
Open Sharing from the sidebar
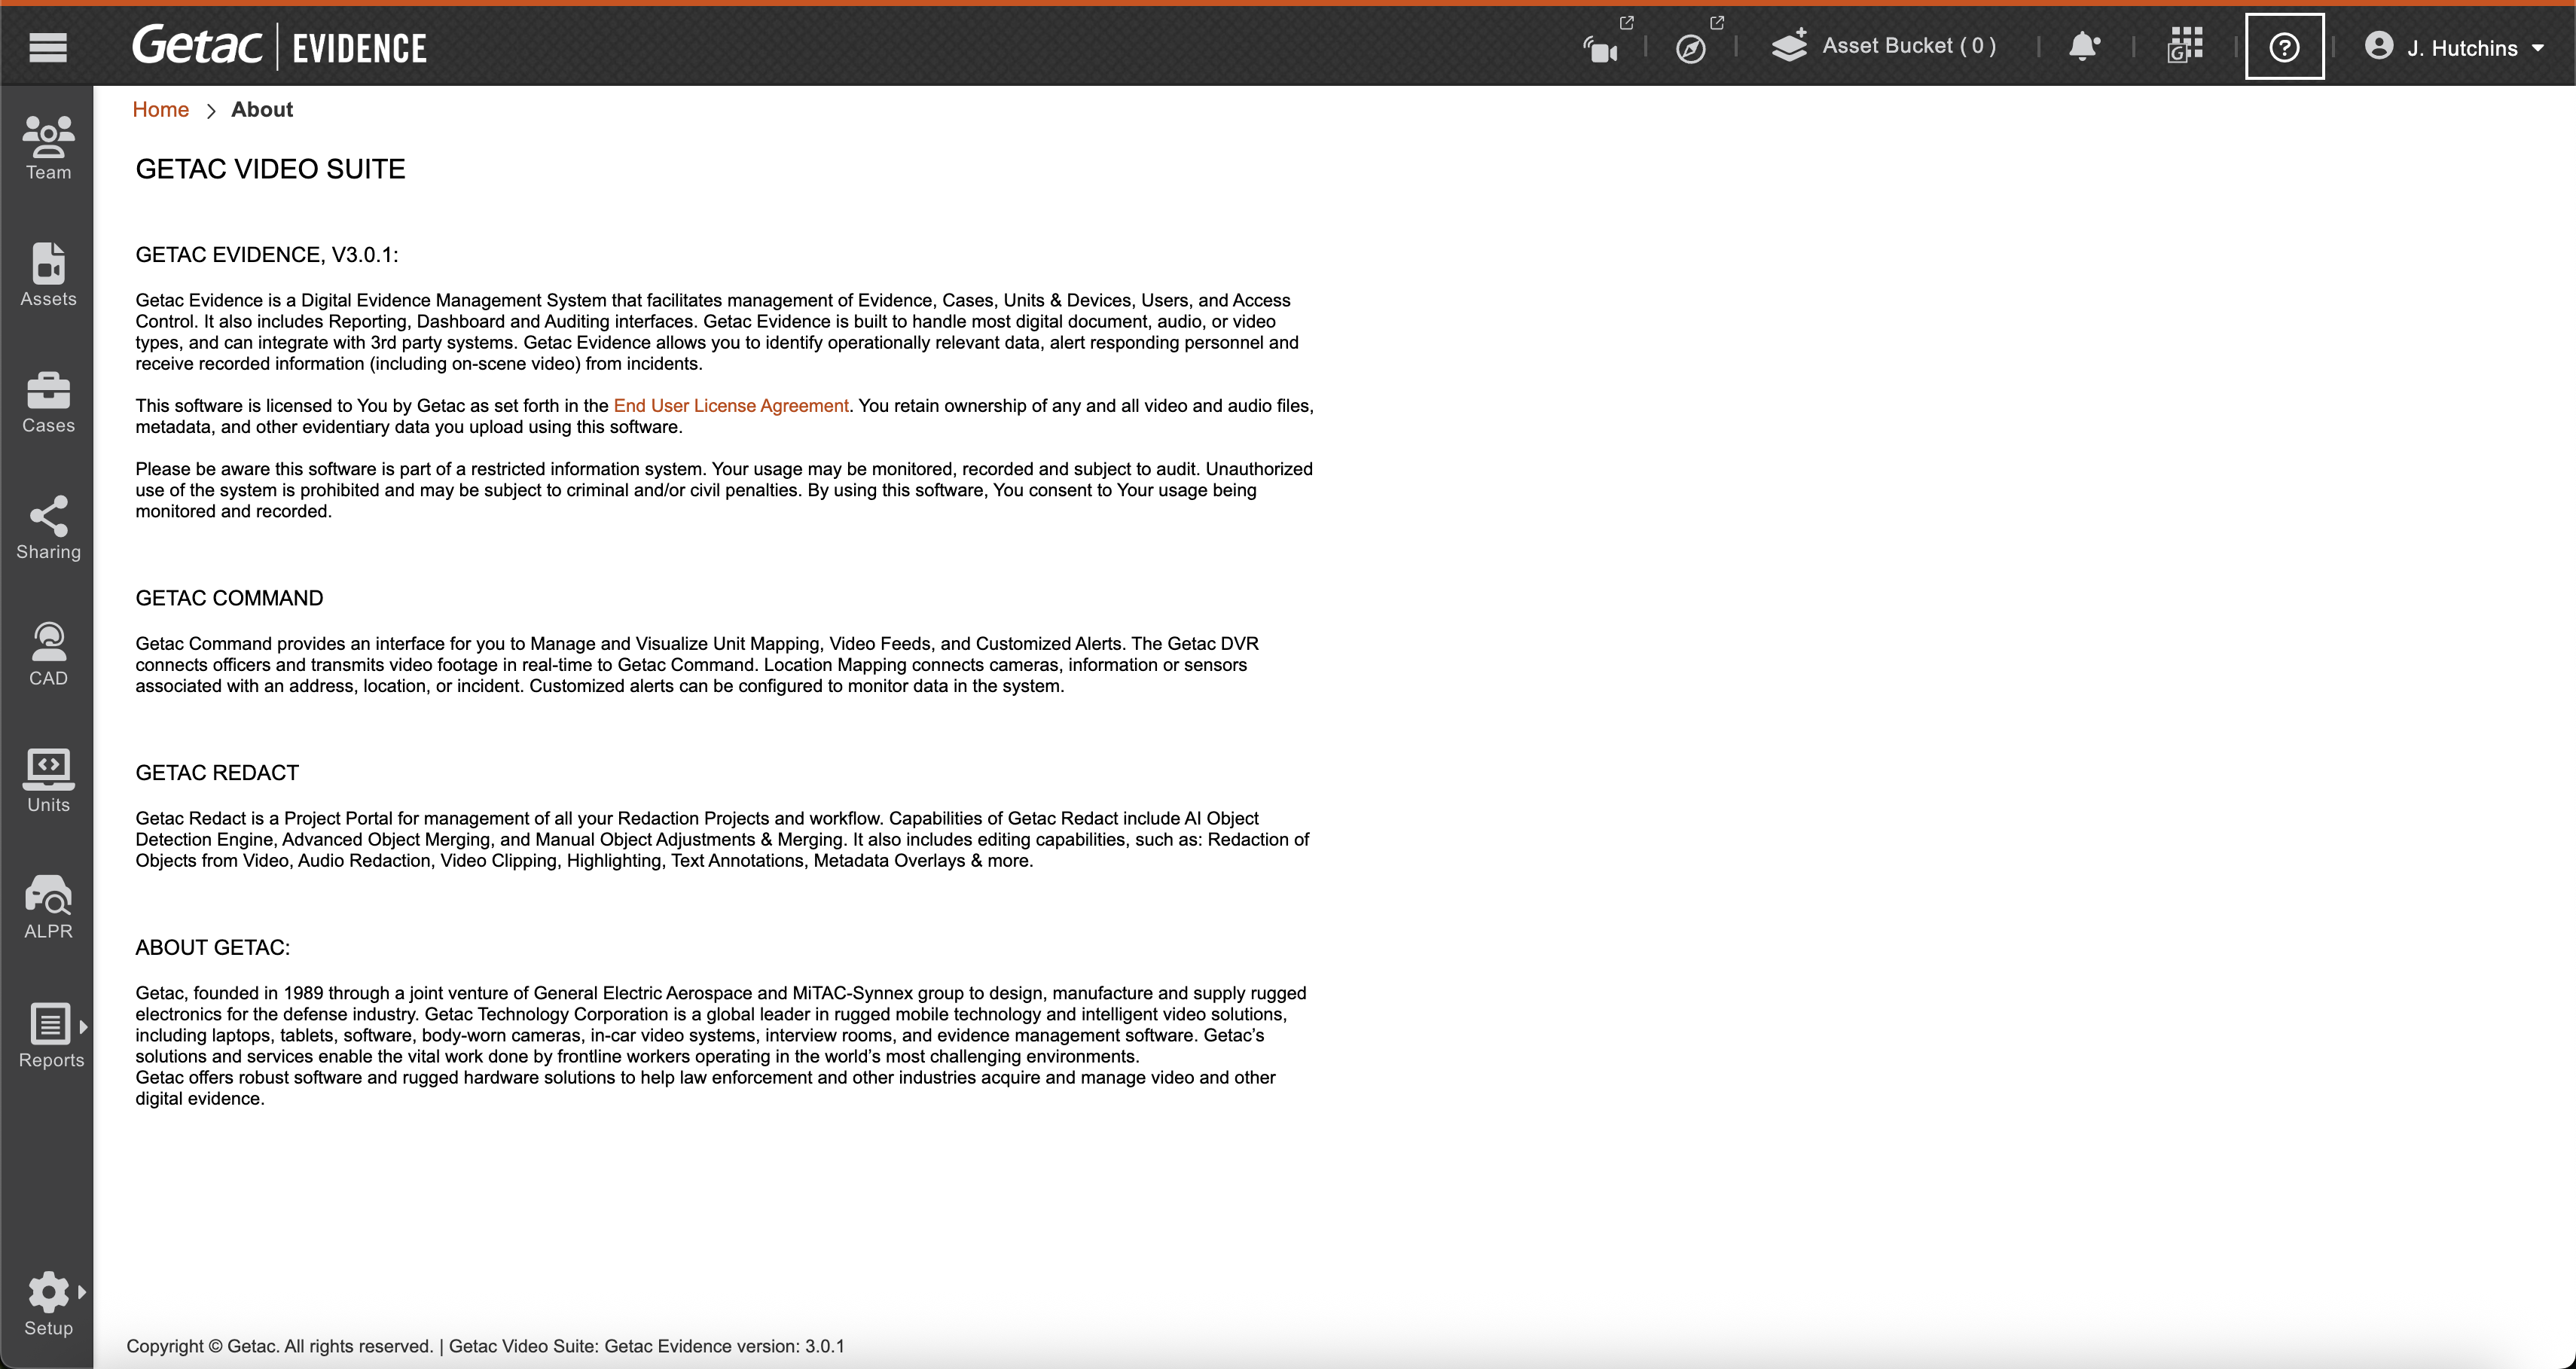48,528
